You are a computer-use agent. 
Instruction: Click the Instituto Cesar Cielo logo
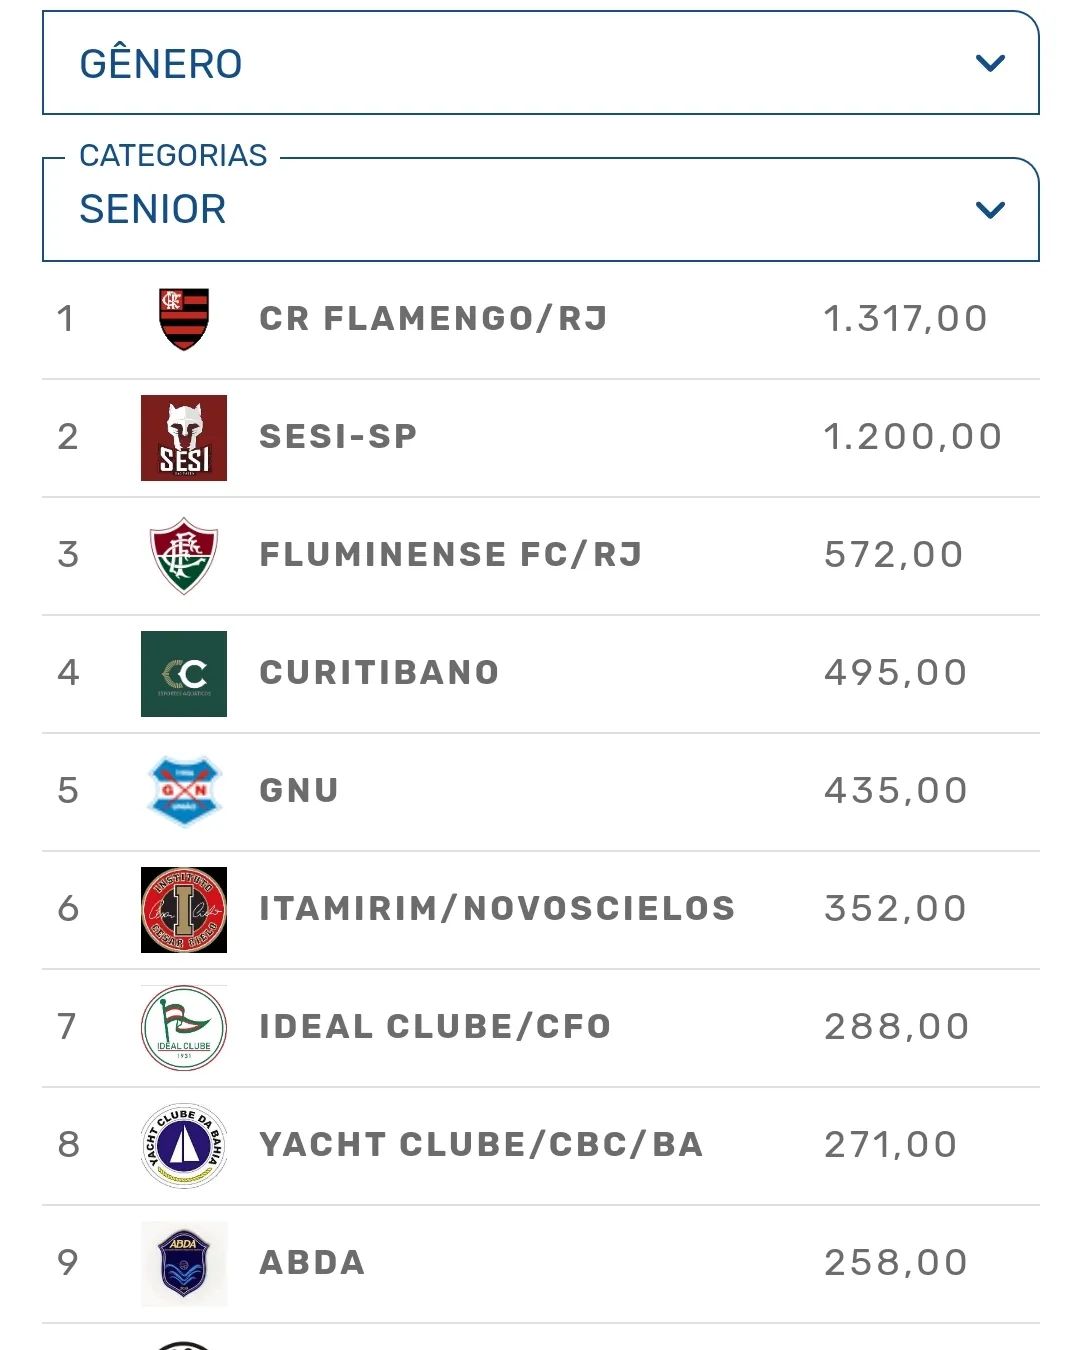point(184,909)
